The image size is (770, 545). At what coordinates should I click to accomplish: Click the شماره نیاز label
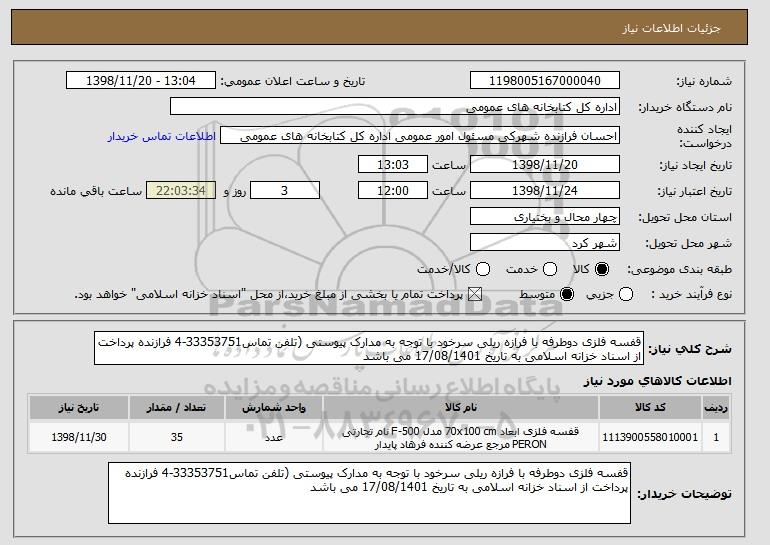coord(704,81)
